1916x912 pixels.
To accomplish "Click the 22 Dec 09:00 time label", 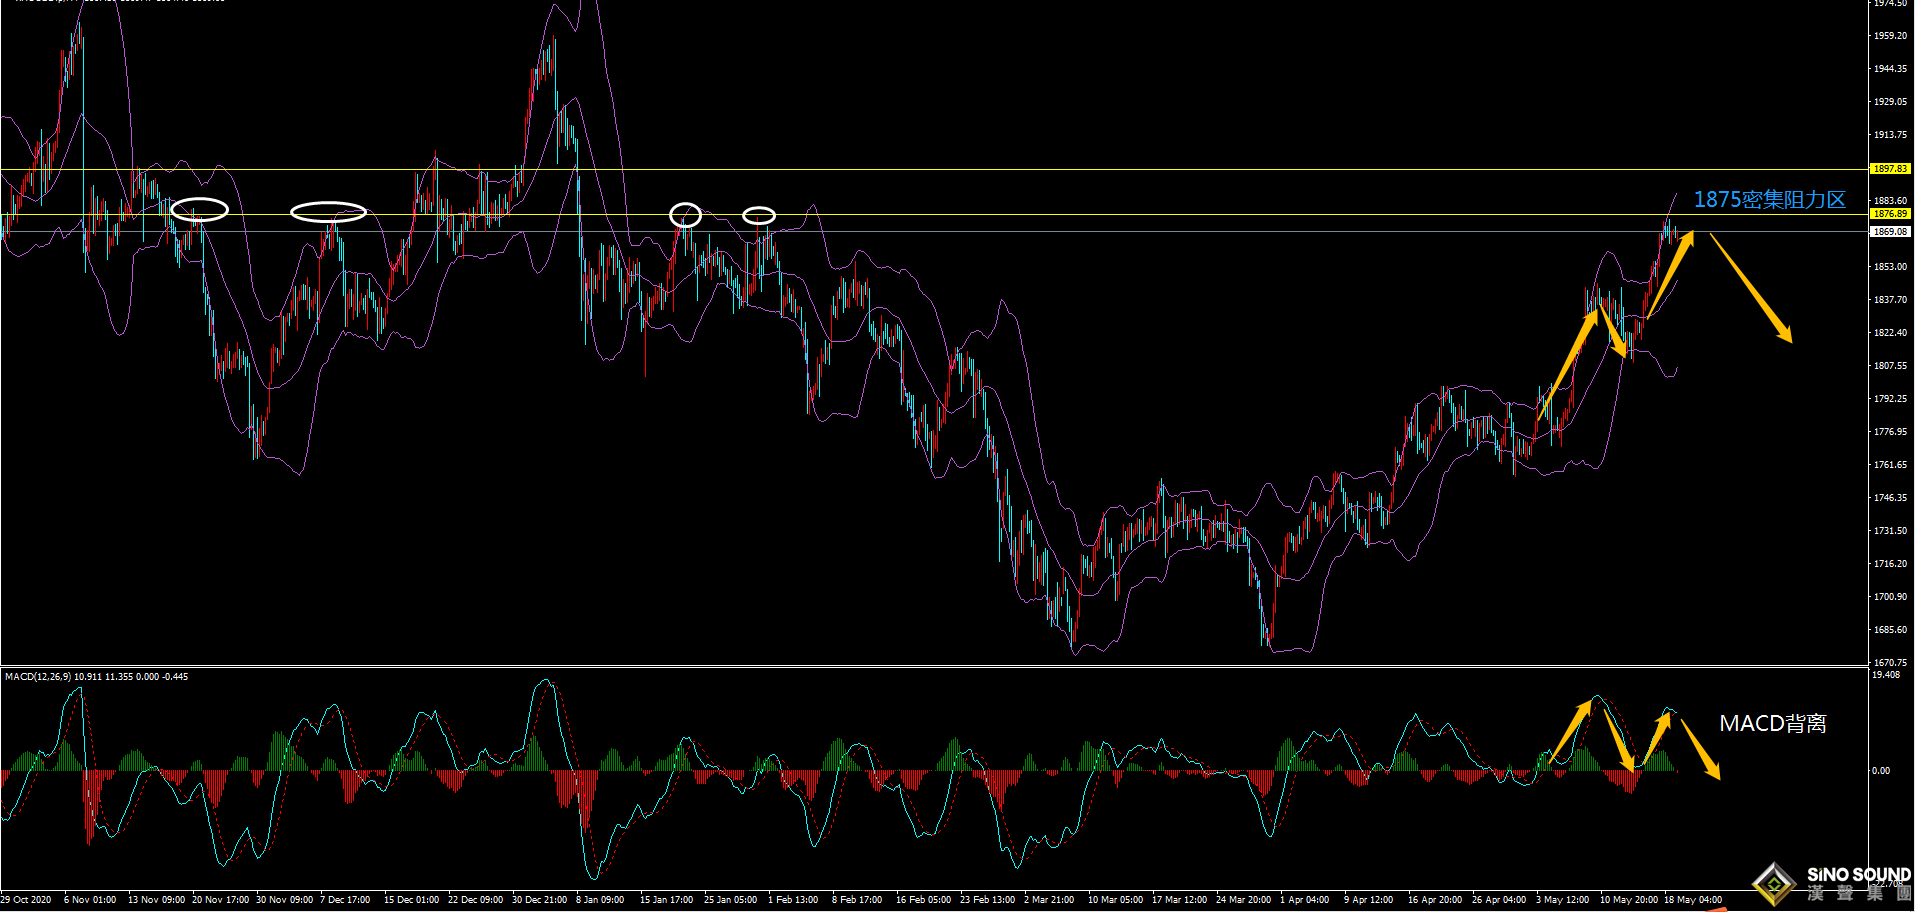I will point(475,900).
